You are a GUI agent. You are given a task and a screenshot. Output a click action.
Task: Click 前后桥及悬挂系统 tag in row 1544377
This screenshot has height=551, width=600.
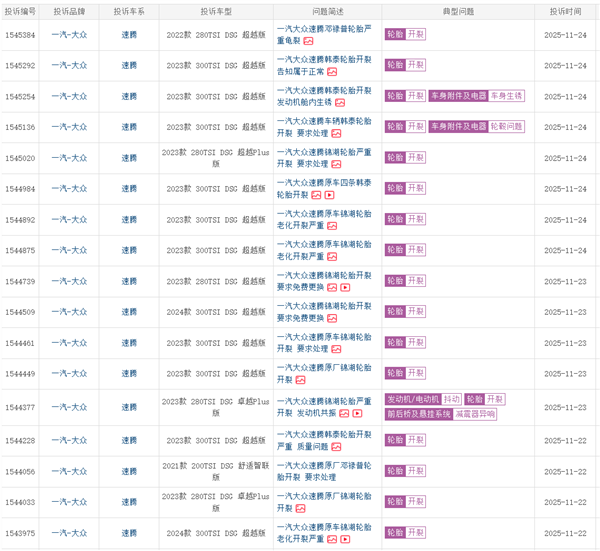418,413
